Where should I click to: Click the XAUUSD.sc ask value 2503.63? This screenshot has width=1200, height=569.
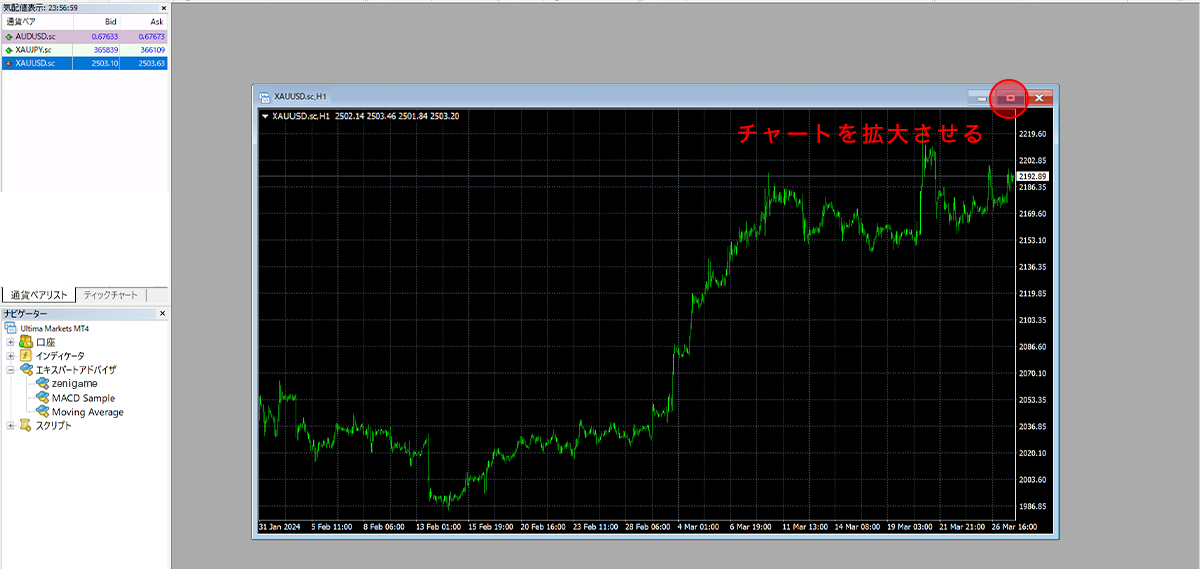pyautogui.click(x=150, y=63)
